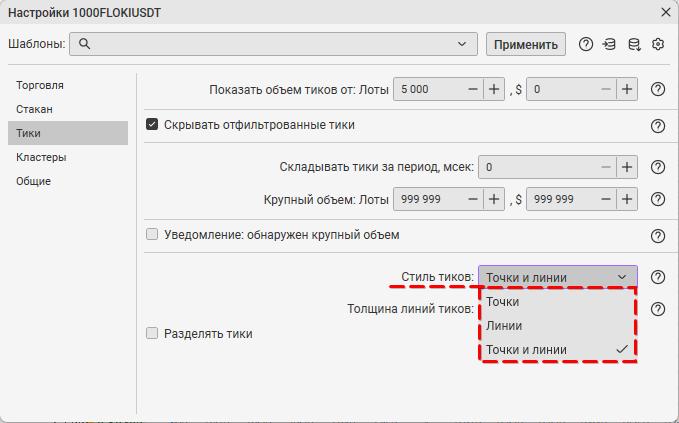Expand the Шаблоны template dropdown
The image size is (679, 423).
461,44
